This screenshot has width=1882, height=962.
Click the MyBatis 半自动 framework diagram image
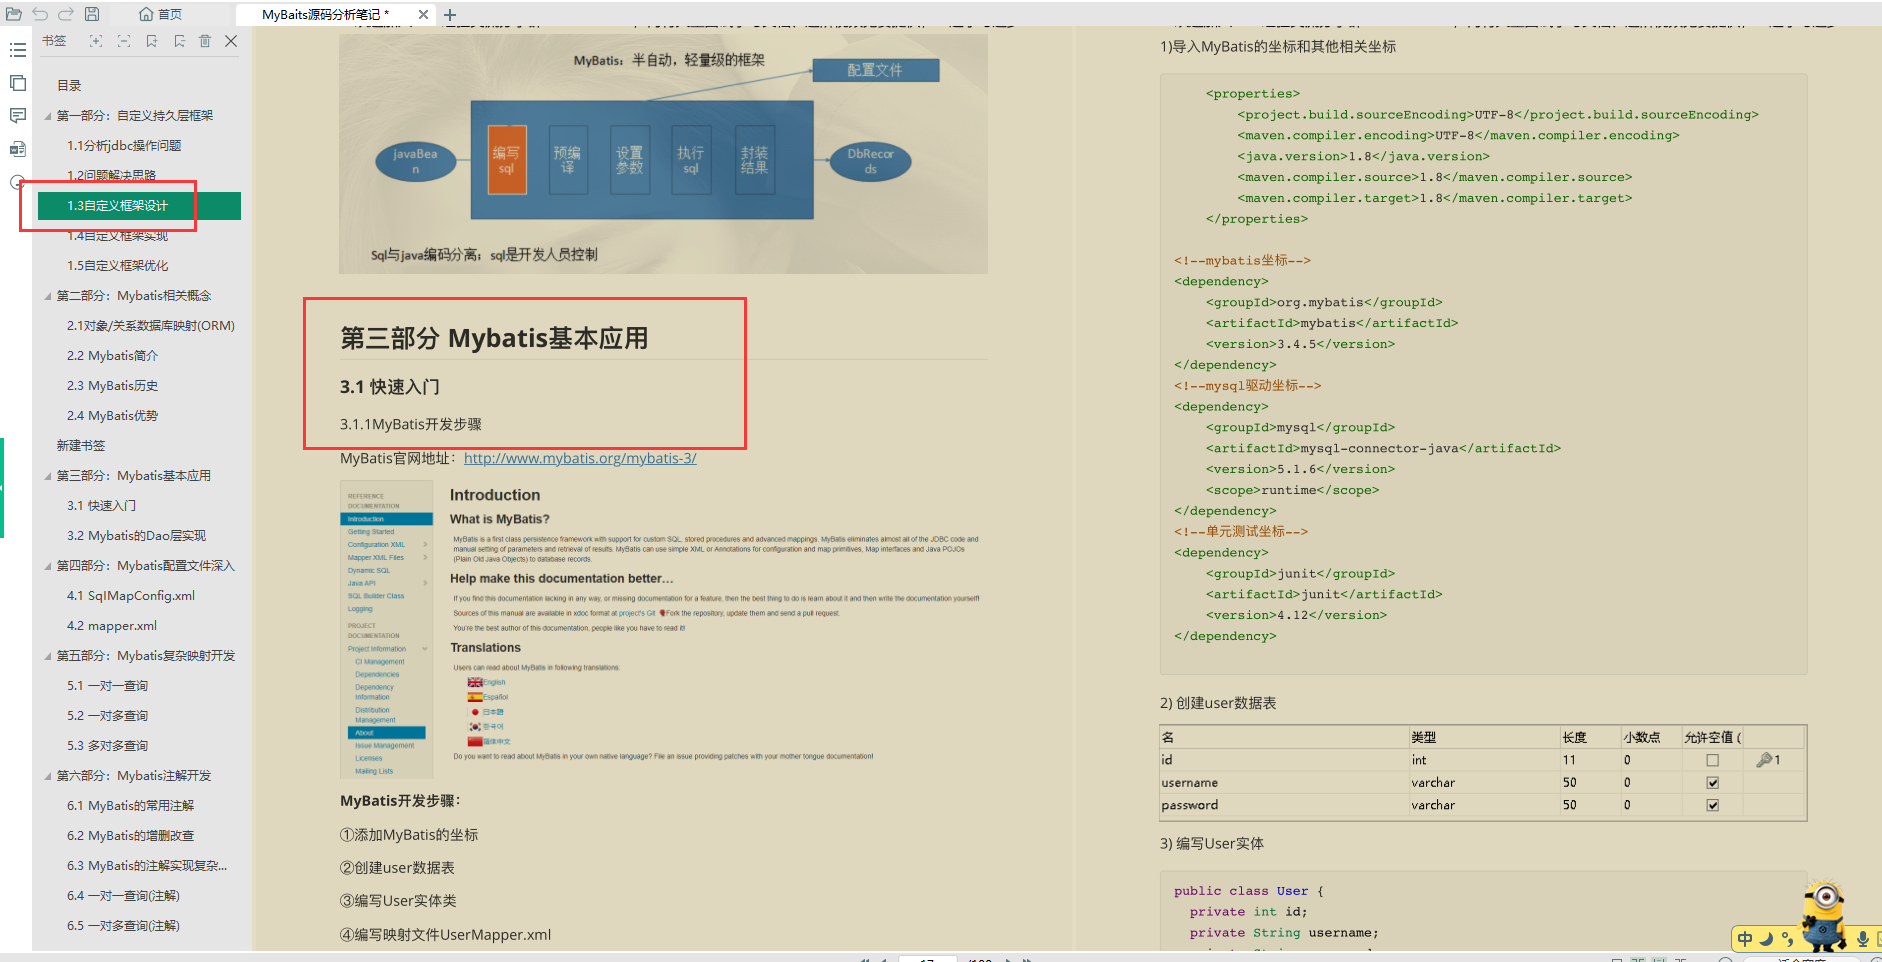[x=663, y=154]
